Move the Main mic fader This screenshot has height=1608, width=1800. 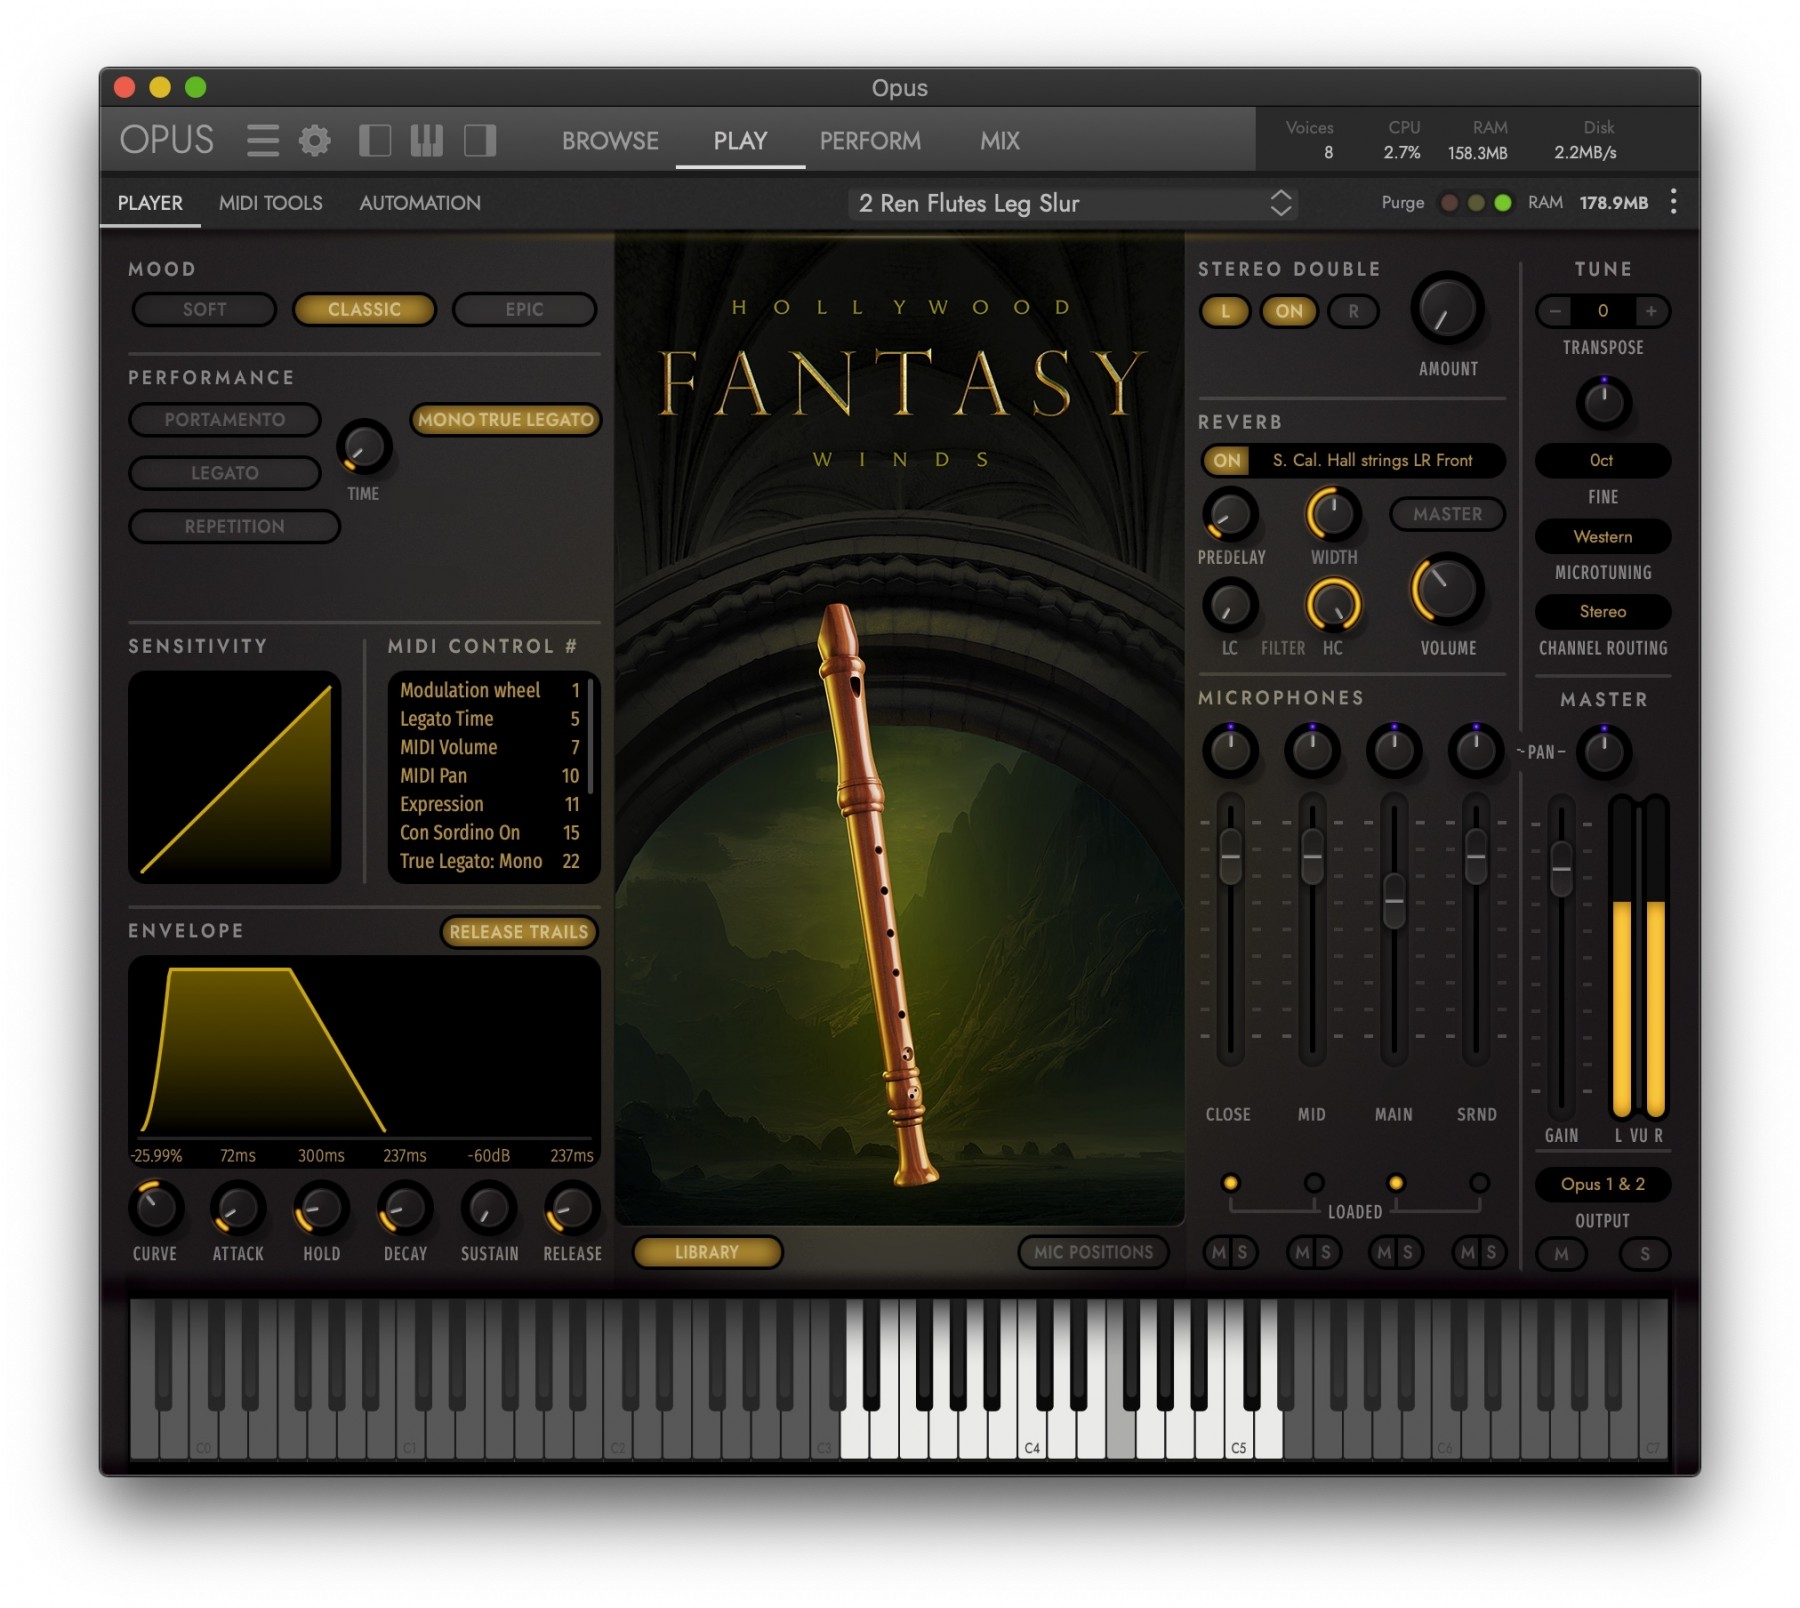(x=1394, y=901)
